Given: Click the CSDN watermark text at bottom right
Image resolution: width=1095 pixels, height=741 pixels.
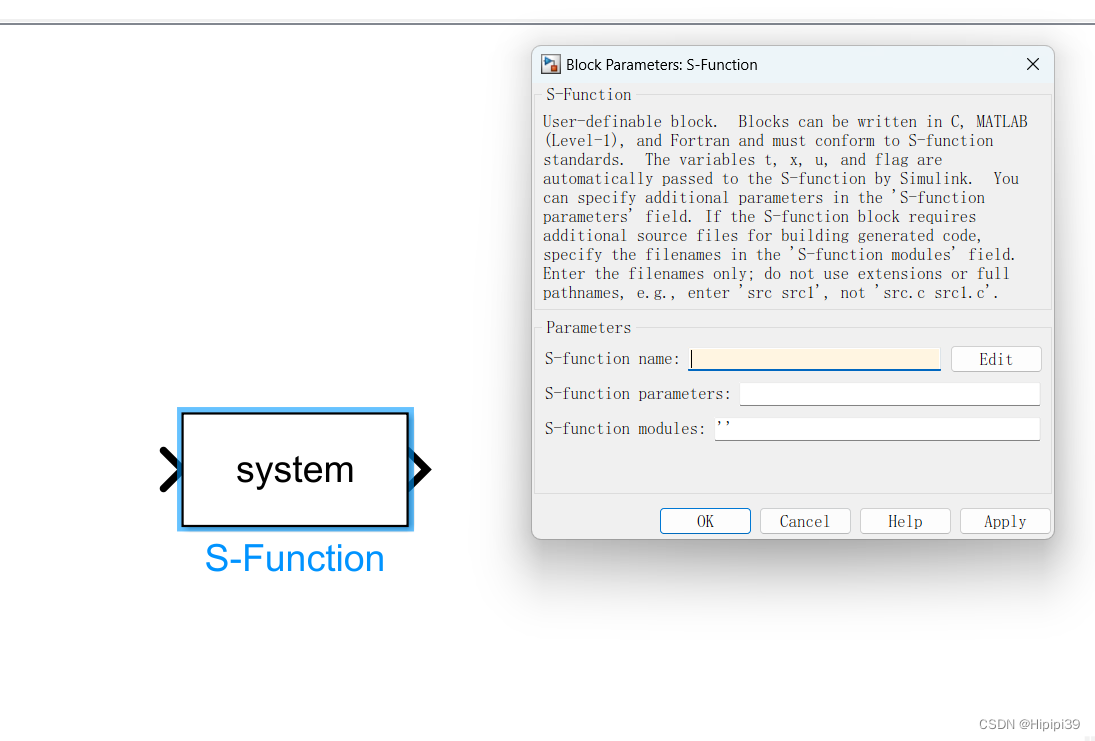Looking at the screenshot, I should pos(1027,723).
